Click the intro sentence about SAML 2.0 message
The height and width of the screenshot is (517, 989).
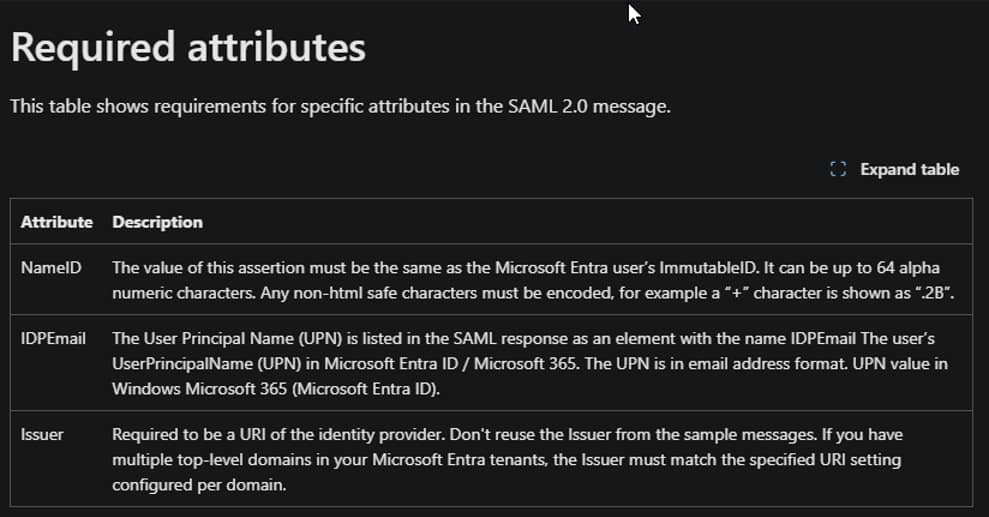pos(340,106)
